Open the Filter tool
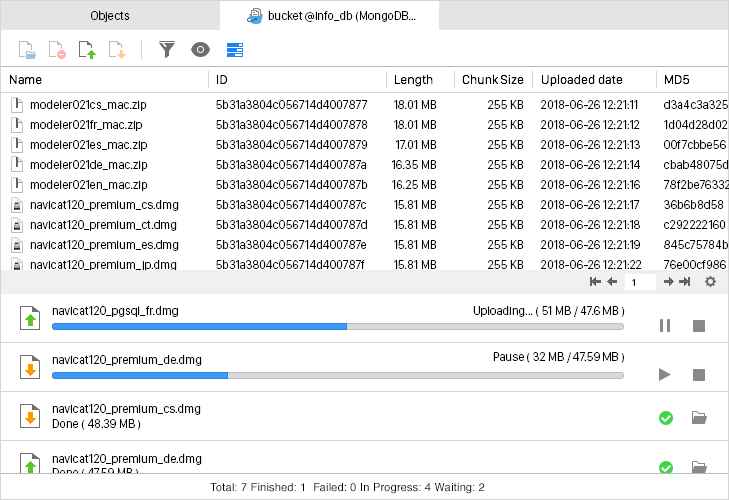Image resolution: width=729 pixels, height=500 pixels. click(x=168, y=50)
